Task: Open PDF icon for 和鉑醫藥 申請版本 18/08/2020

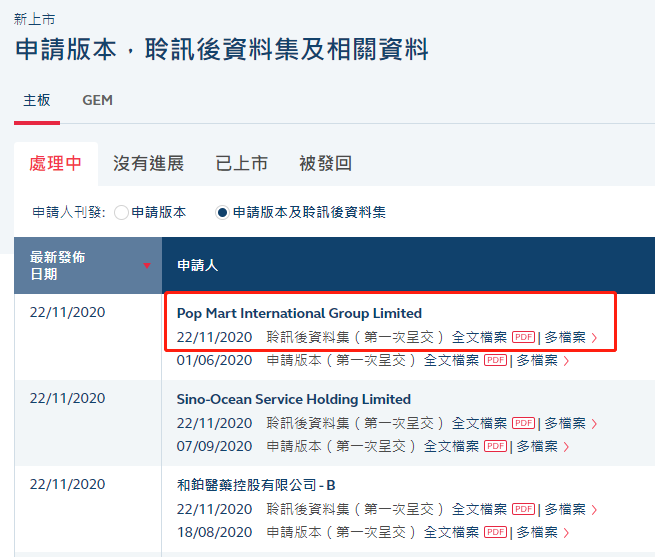Action: 495,533
